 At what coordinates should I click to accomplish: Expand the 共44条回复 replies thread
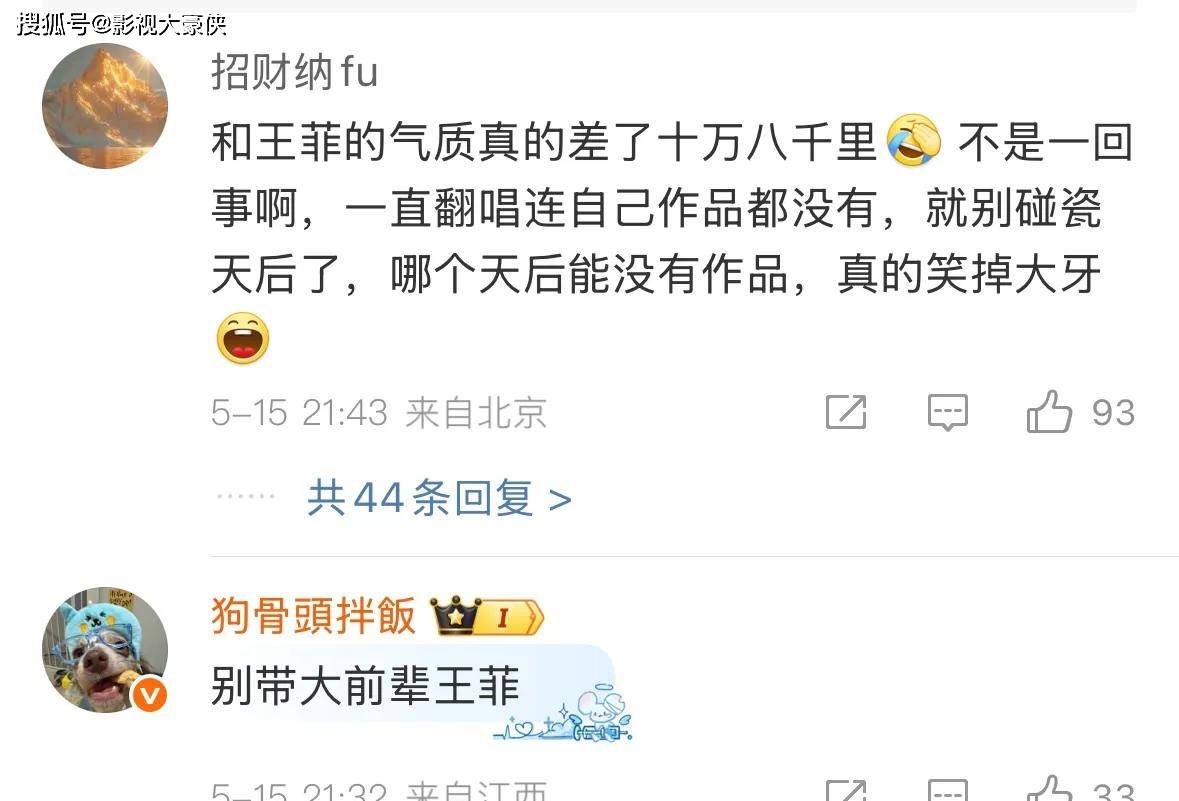point(439,498)
